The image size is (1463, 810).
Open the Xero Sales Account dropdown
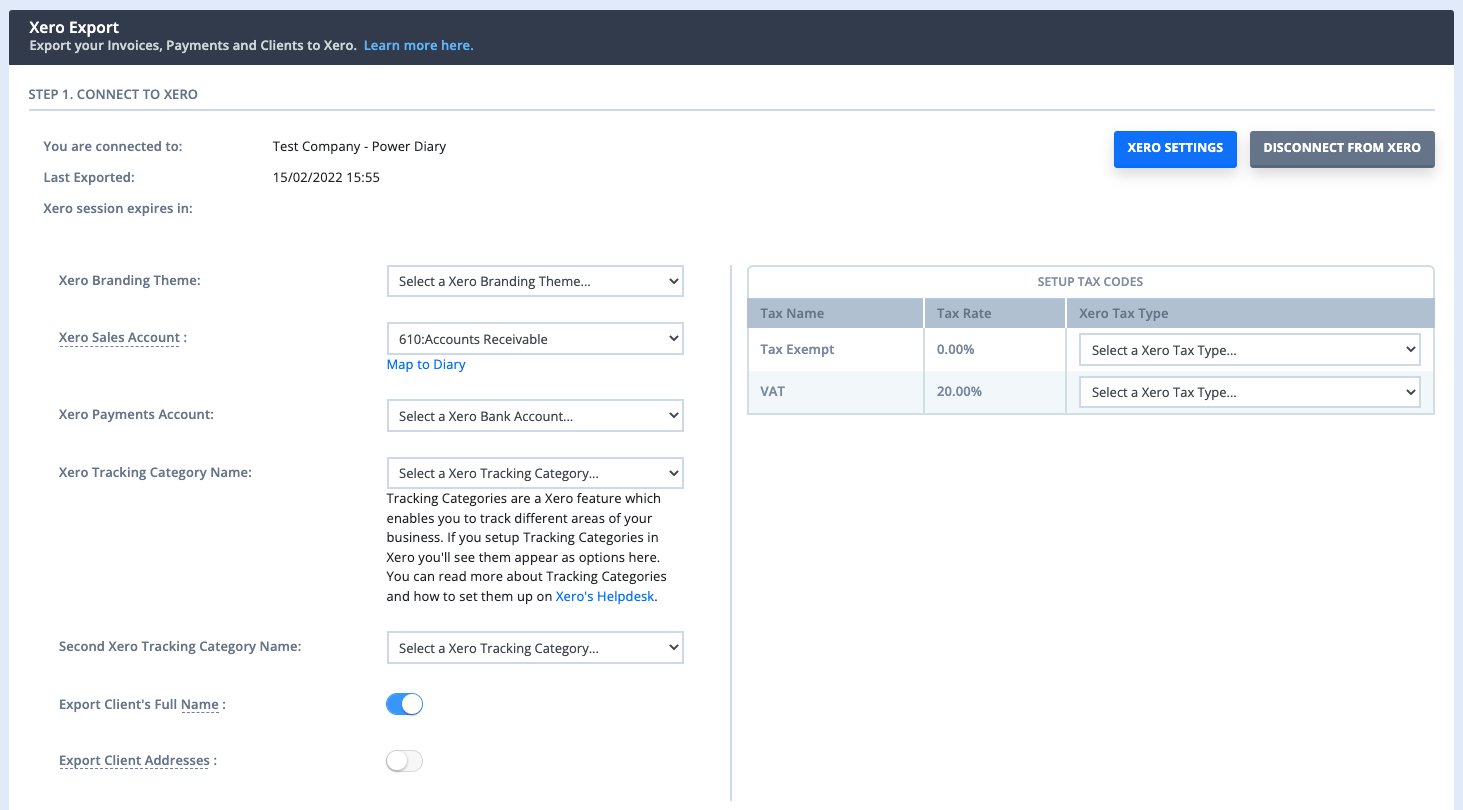[534, 338]
